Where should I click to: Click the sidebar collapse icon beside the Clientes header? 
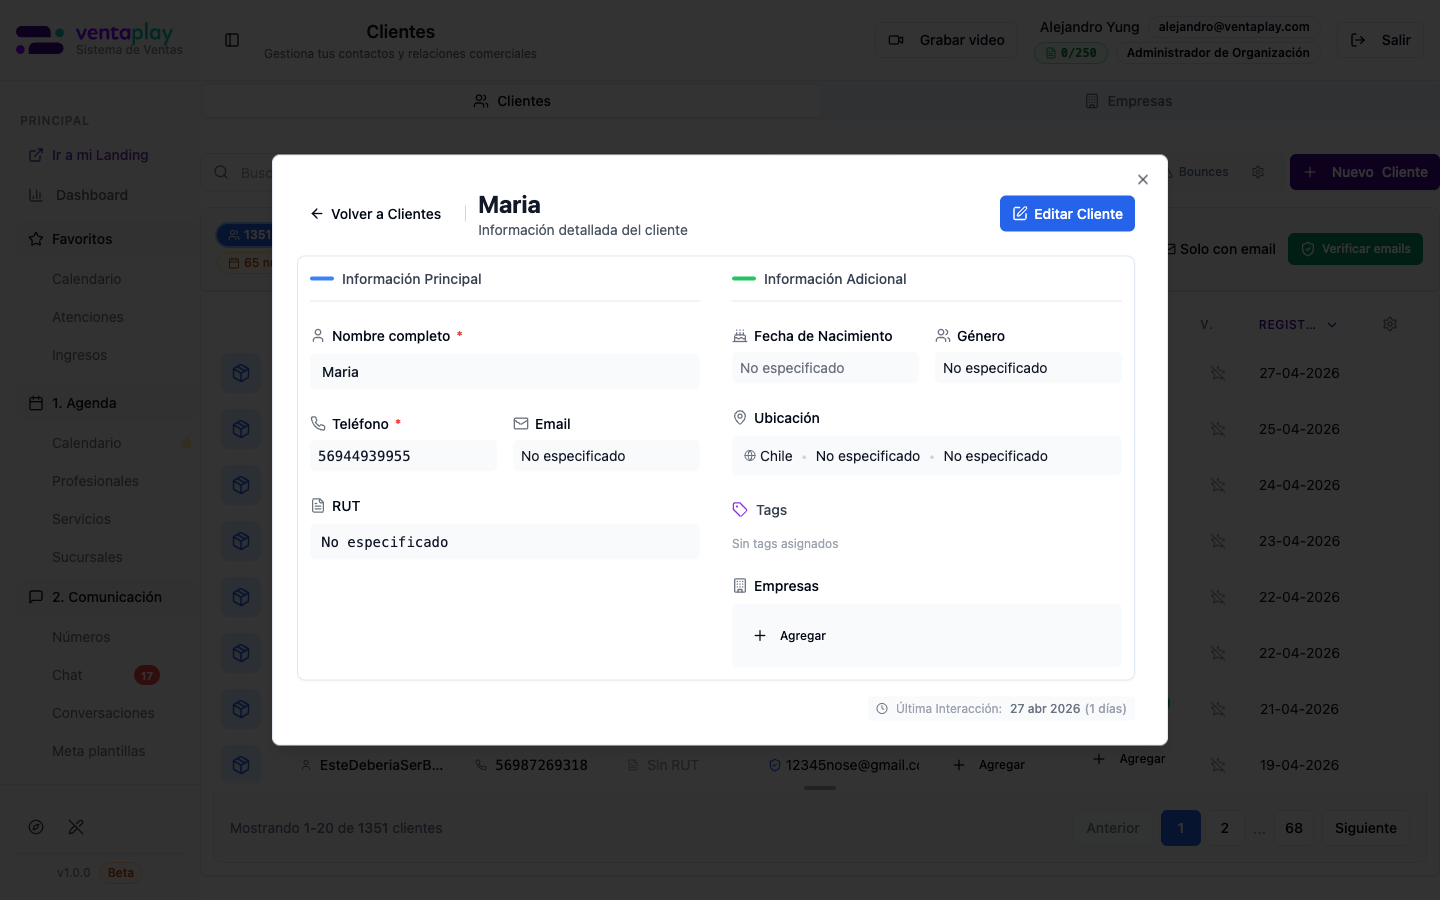(231, 40)
